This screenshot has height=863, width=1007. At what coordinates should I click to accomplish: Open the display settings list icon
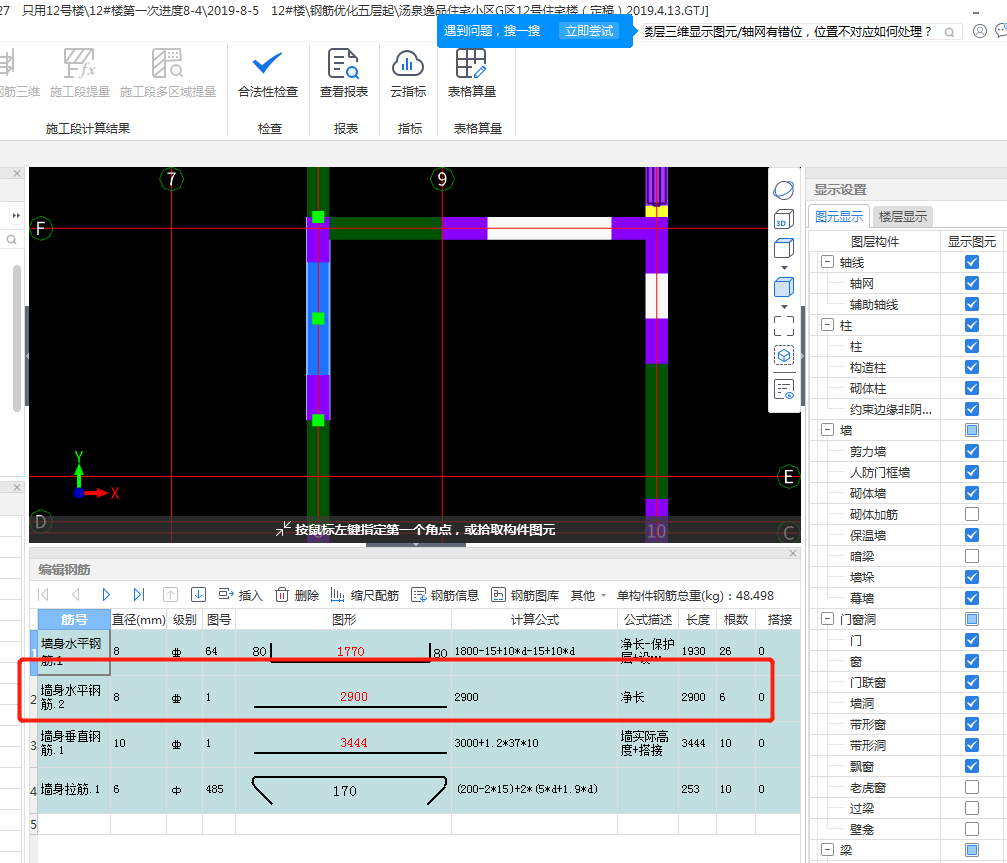coord(784,389)
